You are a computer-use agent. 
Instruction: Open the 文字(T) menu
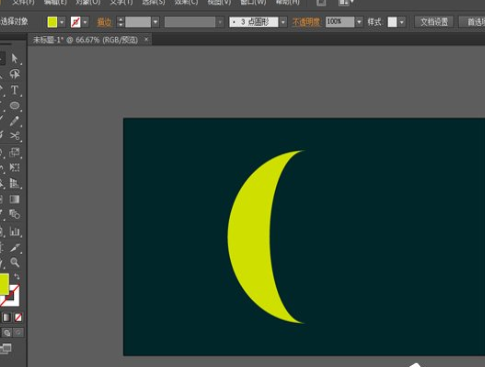121,2
